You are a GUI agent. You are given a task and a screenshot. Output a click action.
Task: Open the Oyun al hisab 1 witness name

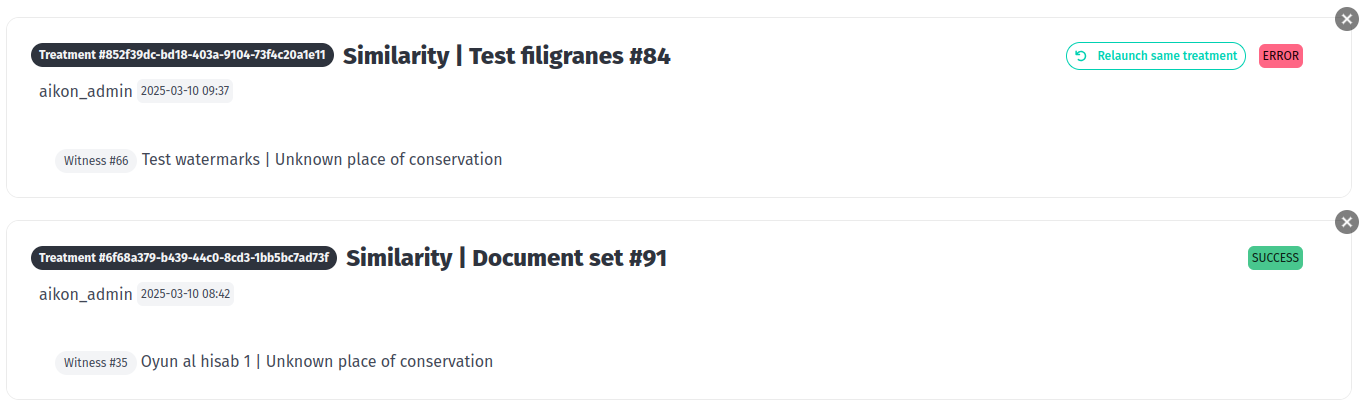pos(195,361)
